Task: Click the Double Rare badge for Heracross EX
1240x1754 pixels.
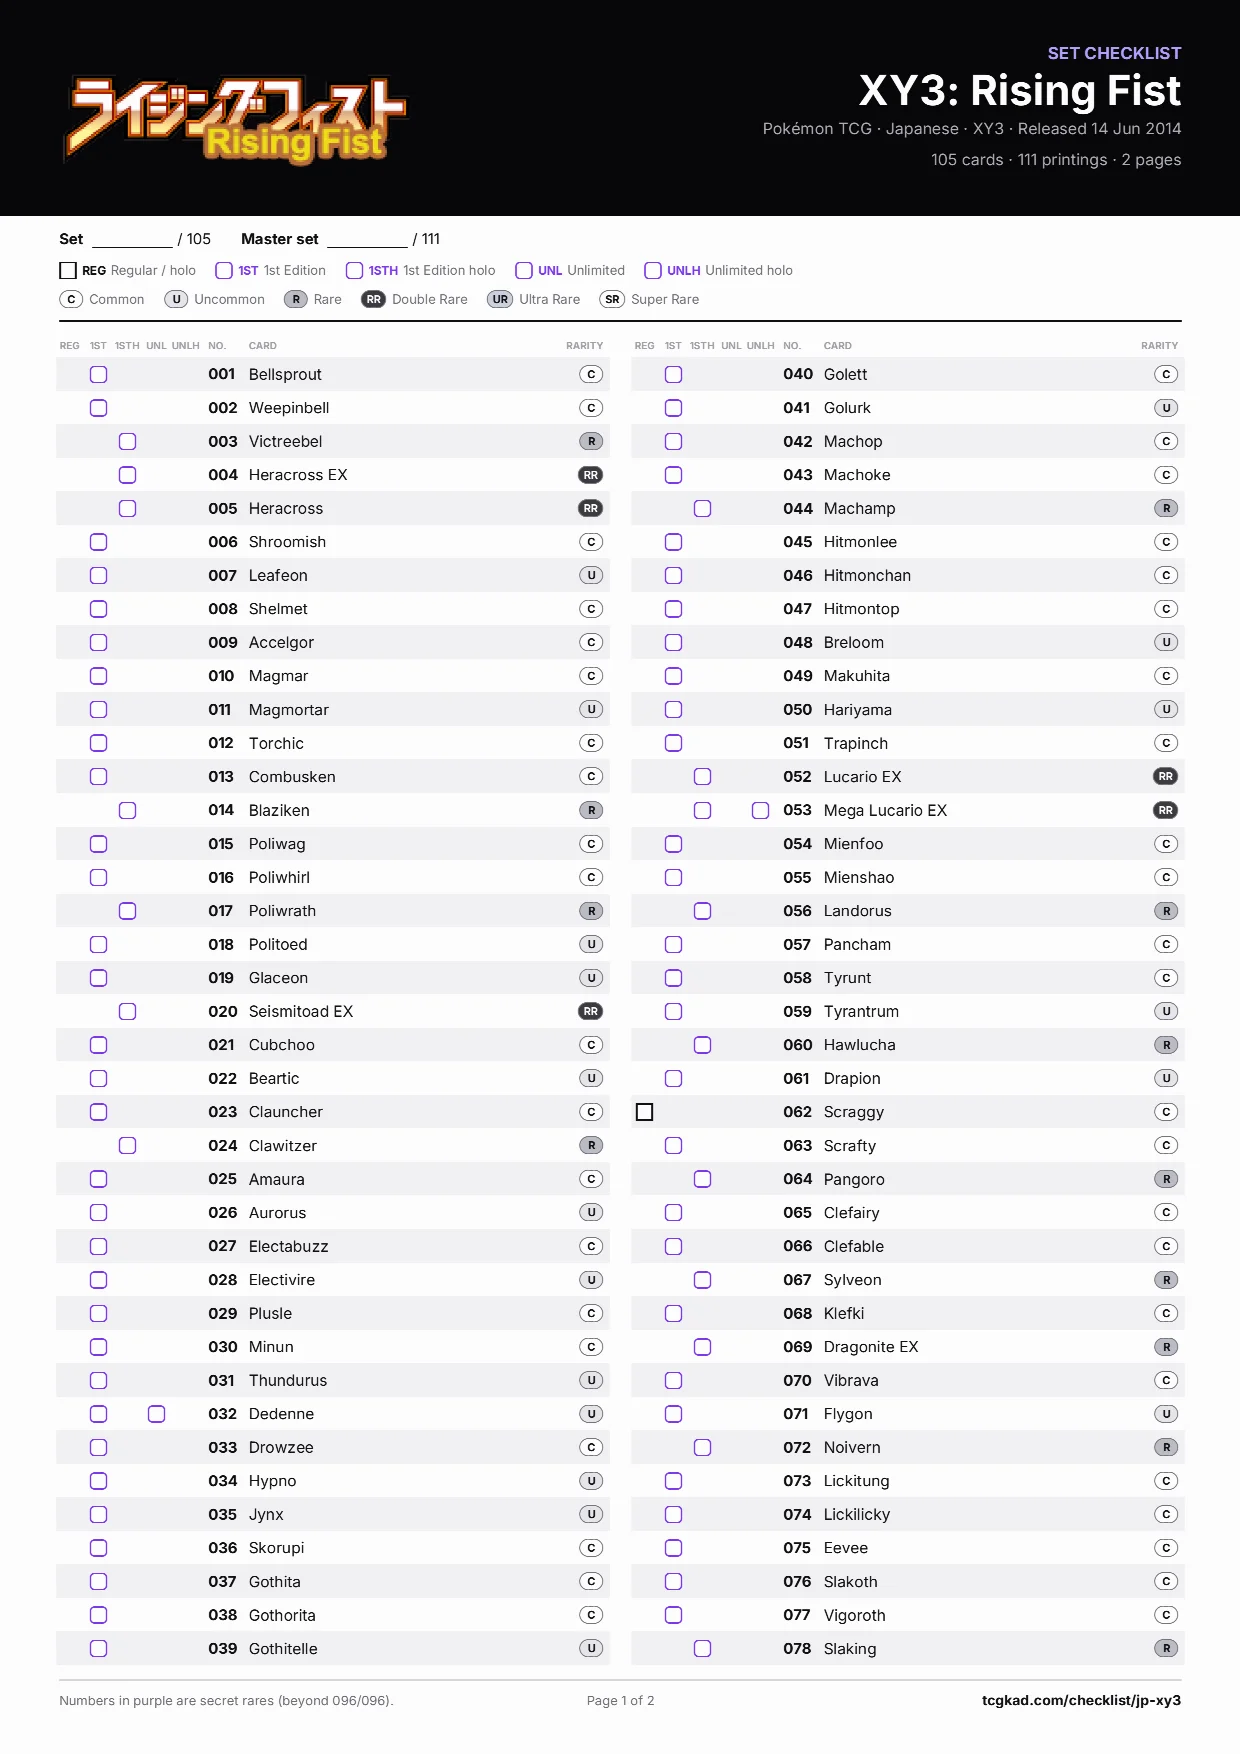Action: (x=591, y=475)
